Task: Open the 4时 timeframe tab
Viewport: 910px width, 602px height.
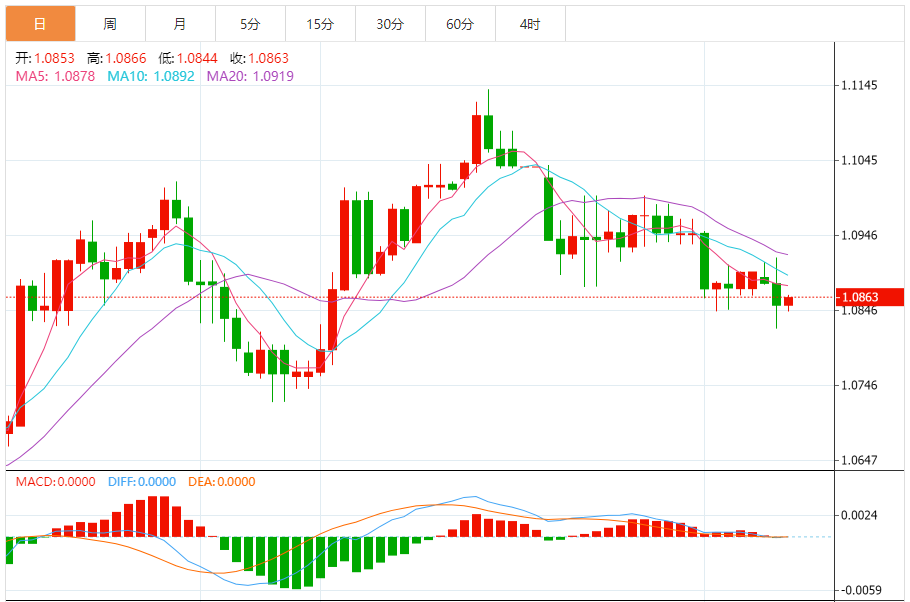Action: (530, 24)
